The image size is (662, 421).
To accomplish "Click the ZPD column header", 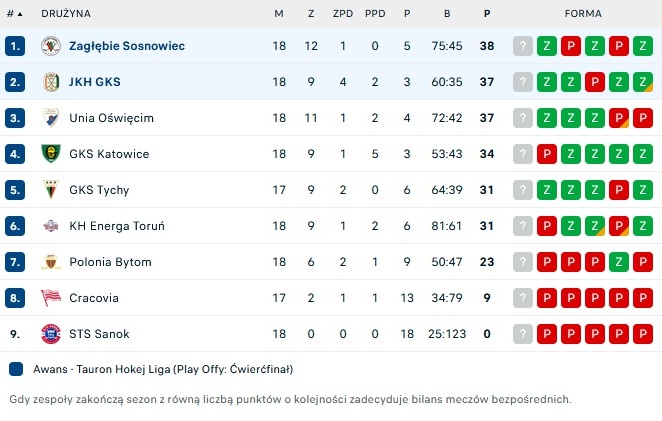I will (x=343, y=14).
